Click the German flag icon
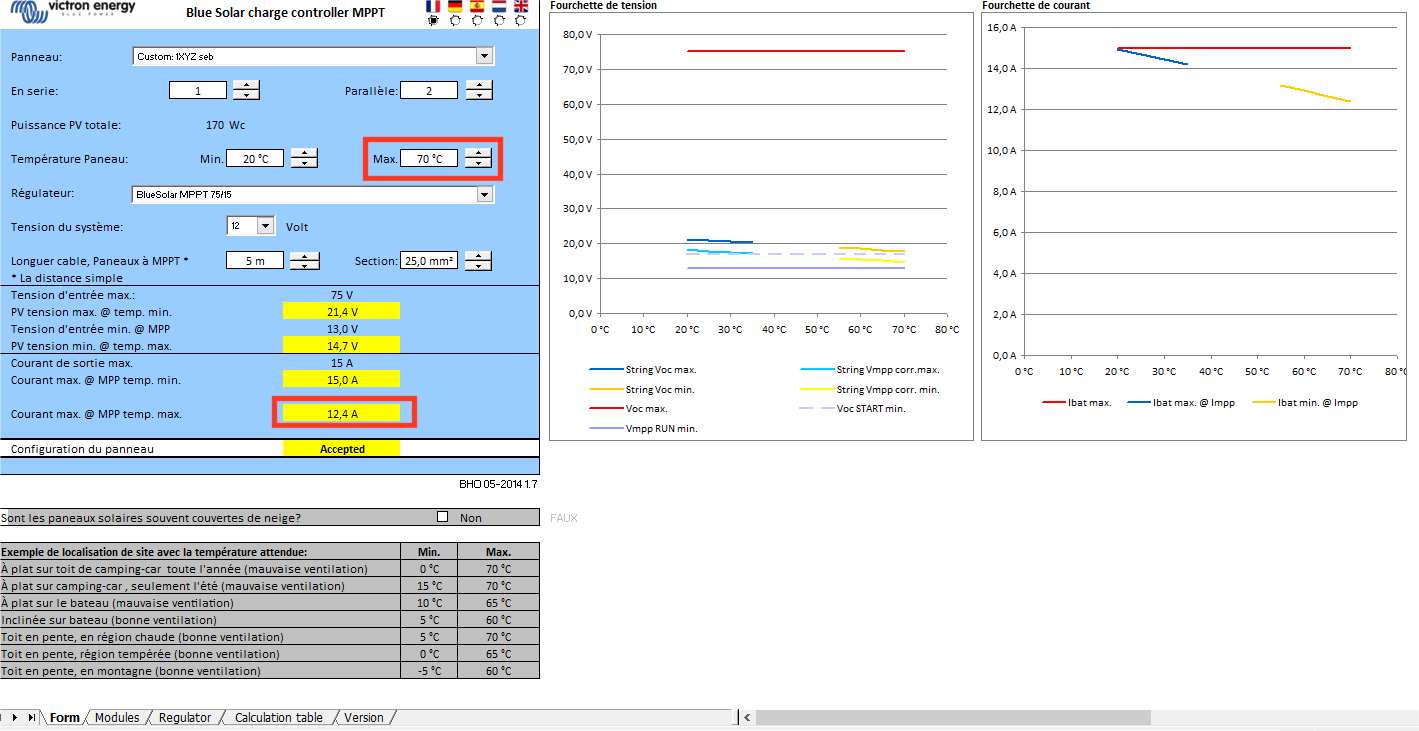 (x=455, y=6)
